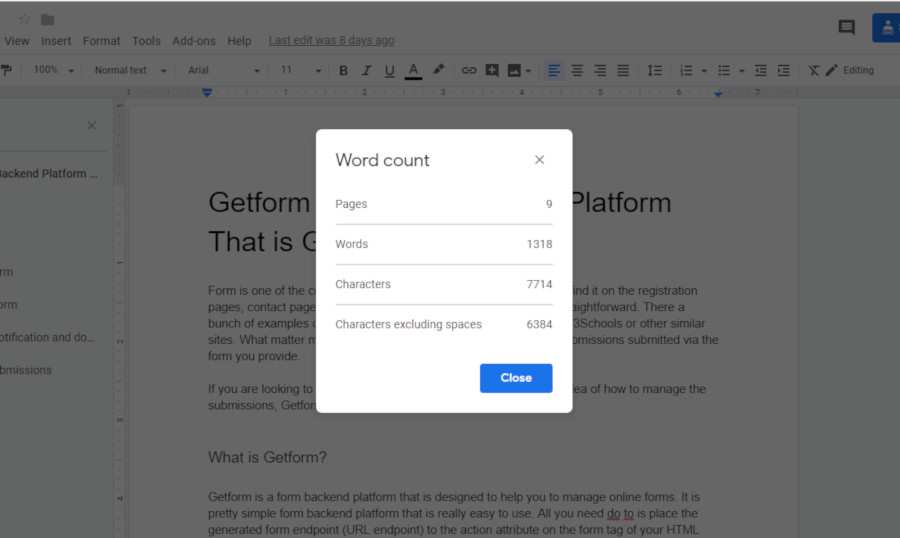
Task: Expand the Insert image dropdown arrow
Action: point(528,71)
